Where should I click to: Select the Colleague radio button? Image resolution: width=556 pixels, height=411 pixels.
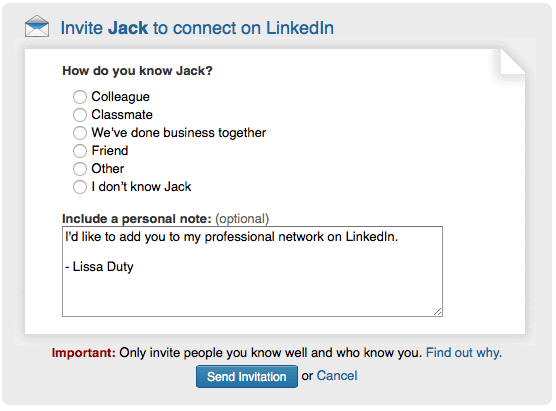pos(80,97)
